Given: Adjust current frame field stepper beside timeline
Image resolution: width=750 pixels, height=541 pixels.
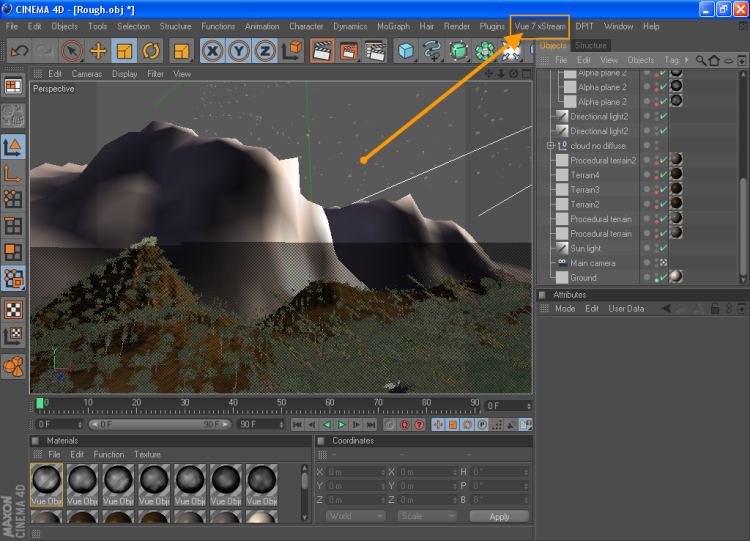Looking at the screenshot, I should click(529, 406).
